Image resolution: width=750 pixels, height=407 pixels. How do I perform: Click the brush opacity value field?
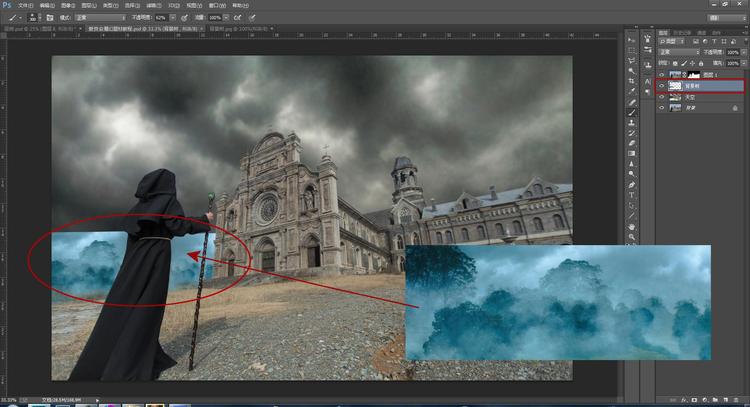[161, 18]
